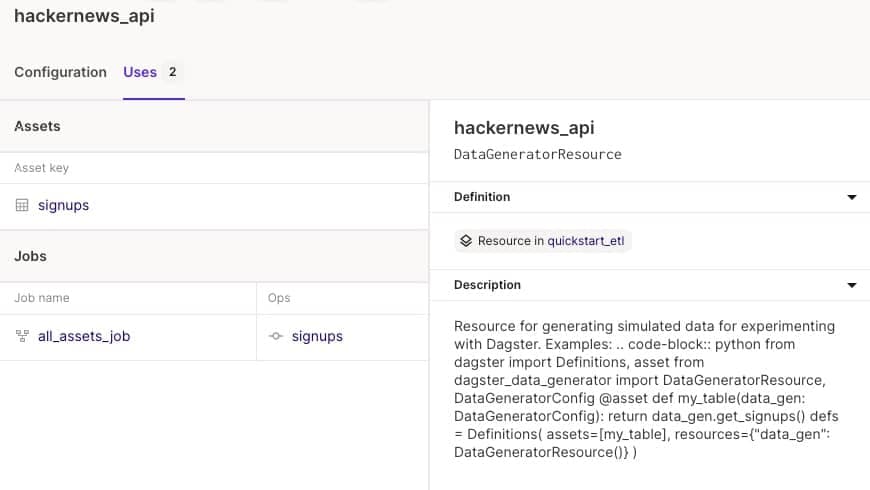870x490 pixels.
Task: Collapse the Description section arrow
Action: (x=852, y=285)
